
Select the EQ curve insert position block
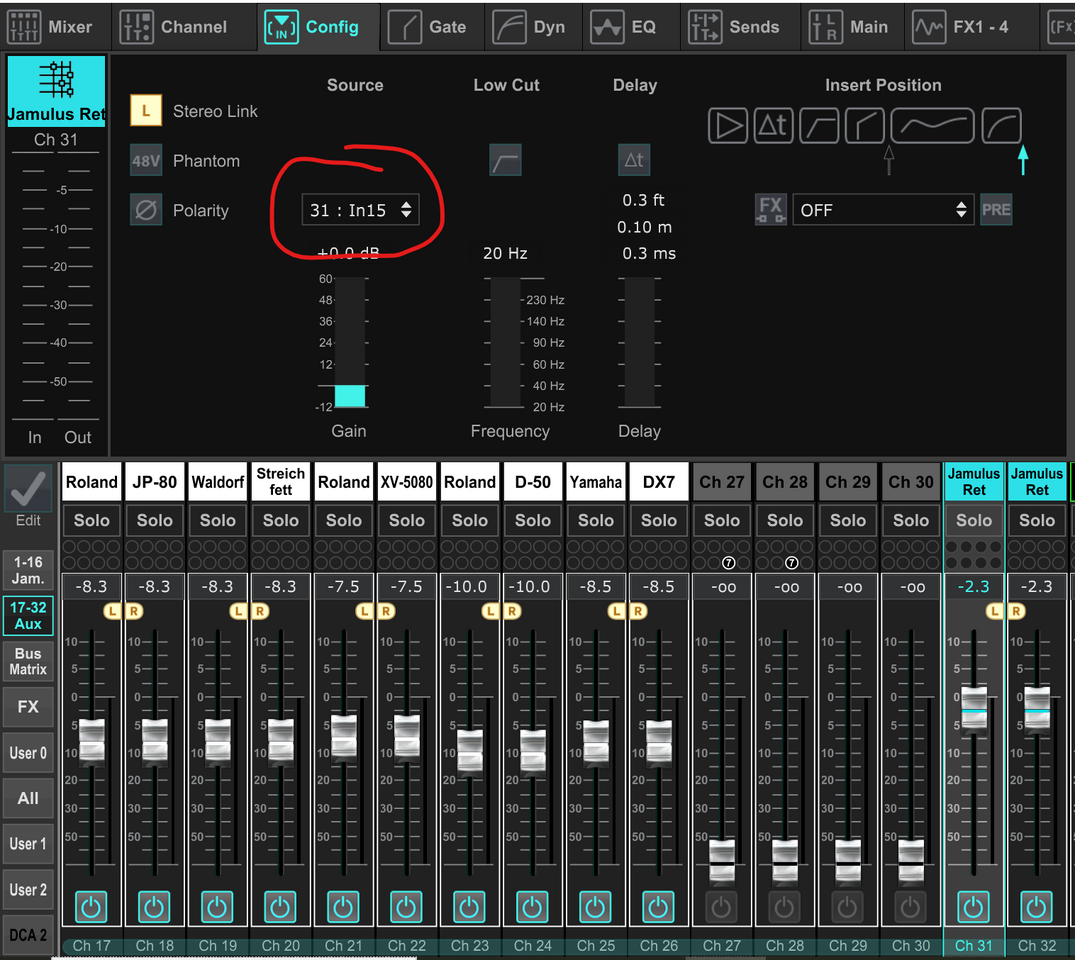coord(932,125)
